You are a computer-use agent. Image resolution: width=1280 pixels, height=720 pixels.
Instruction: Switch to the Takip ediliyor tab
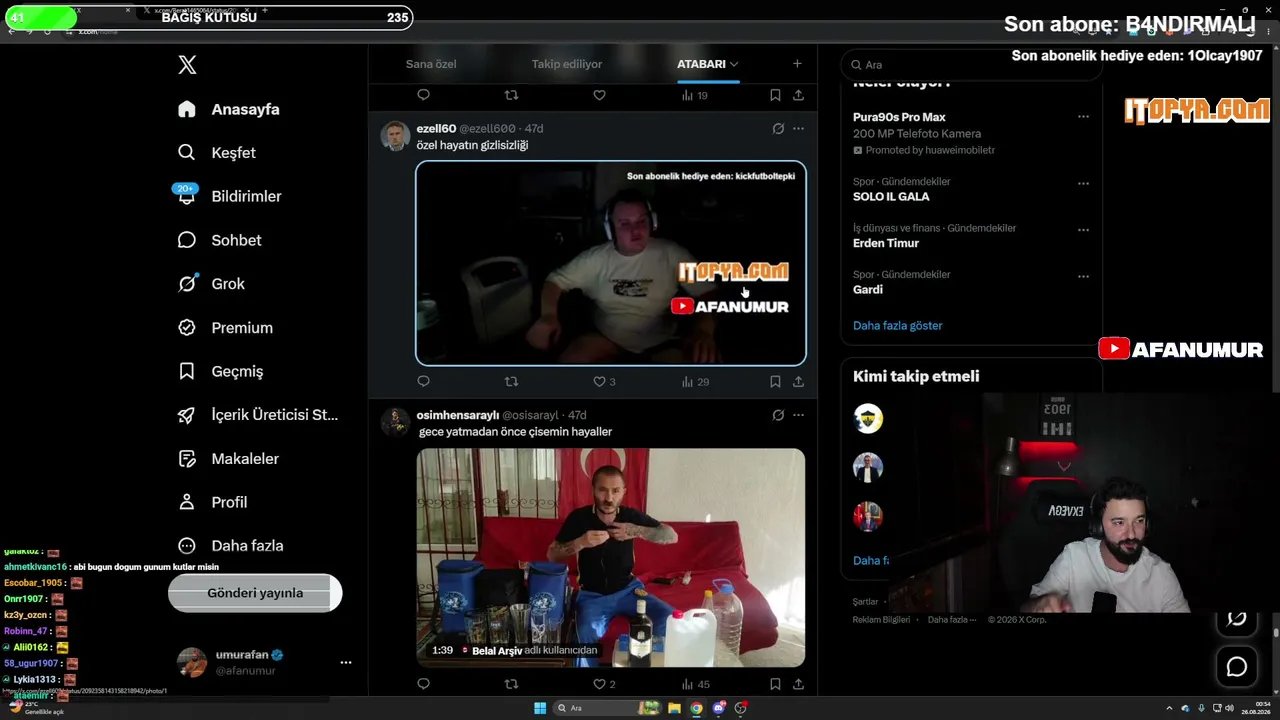coord(567,64)
